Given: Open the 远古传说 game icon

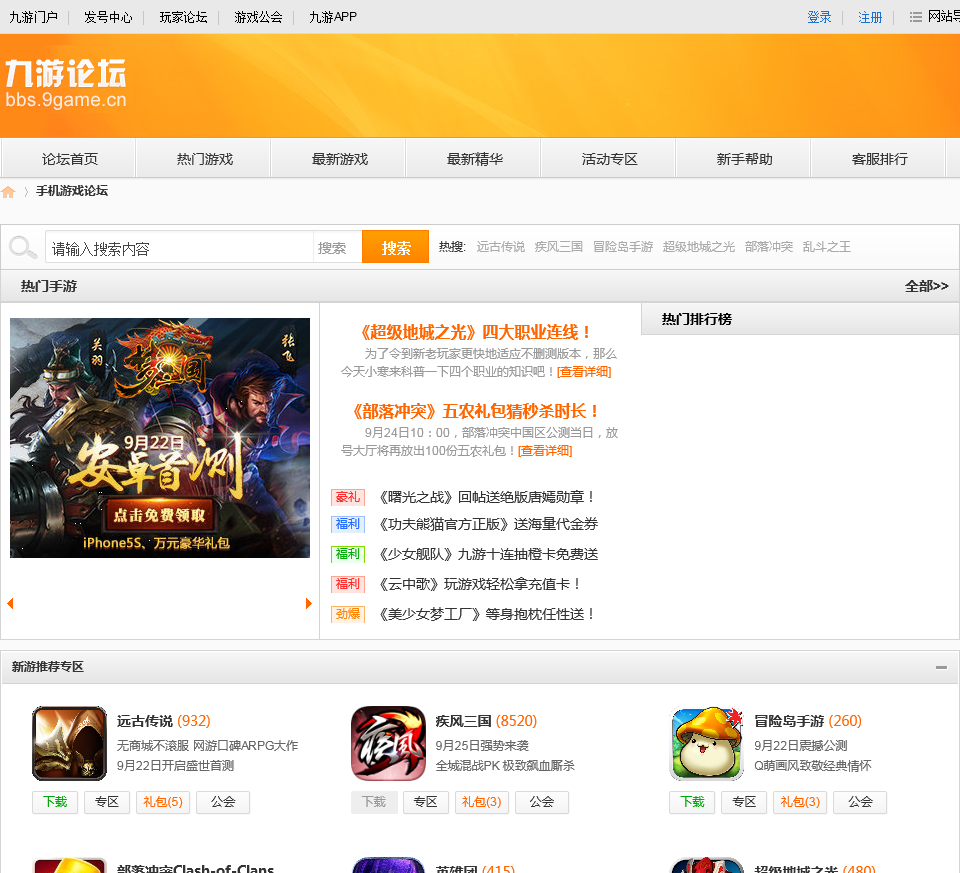Looking at the screenshot, I should [69, 743].
